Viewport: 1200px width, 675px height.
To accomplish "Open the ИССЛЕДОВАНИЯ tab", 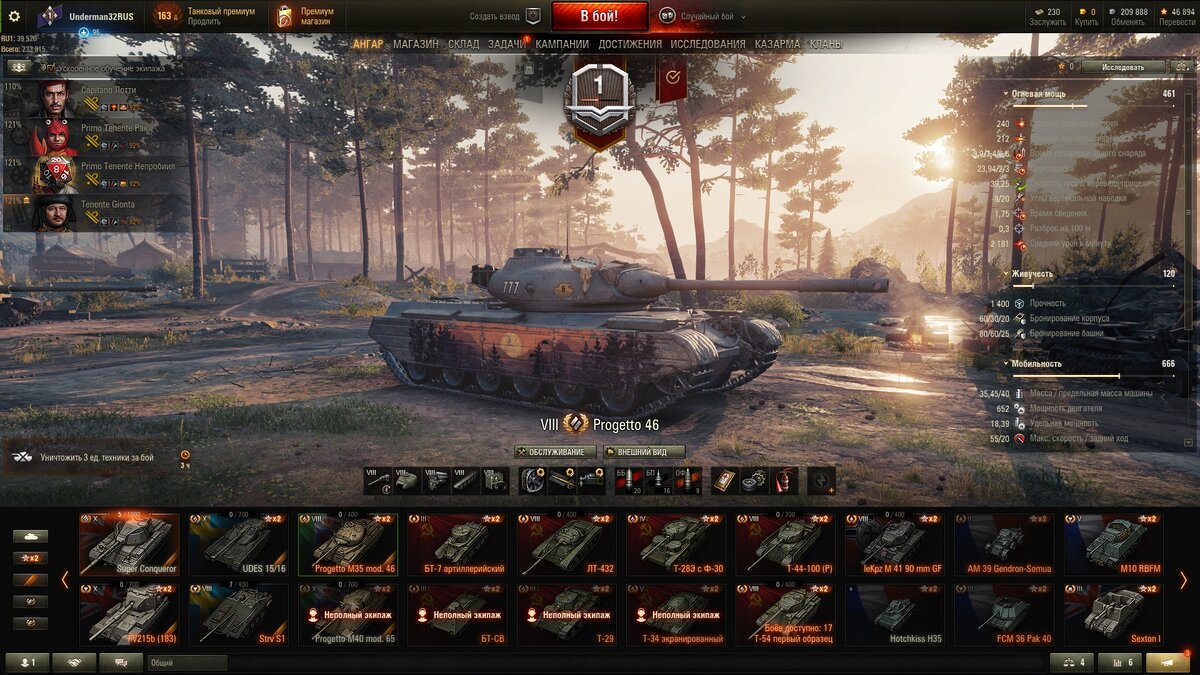I will click(707, 44).
